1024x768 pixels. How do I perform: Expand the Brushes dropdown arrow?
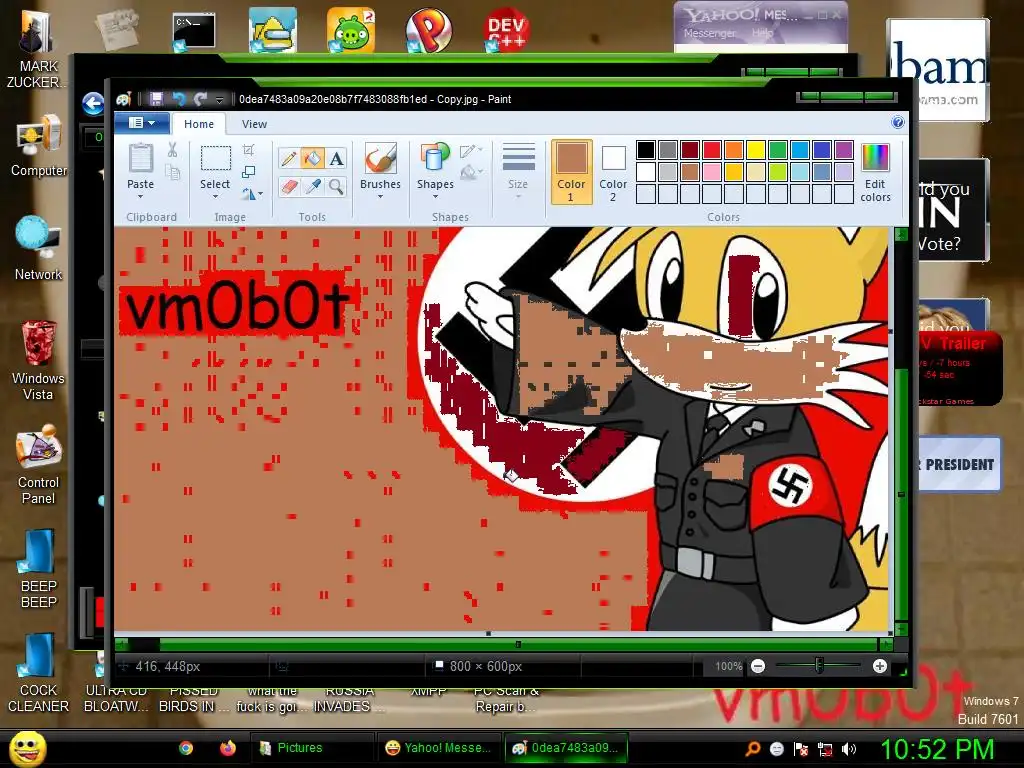380,196
